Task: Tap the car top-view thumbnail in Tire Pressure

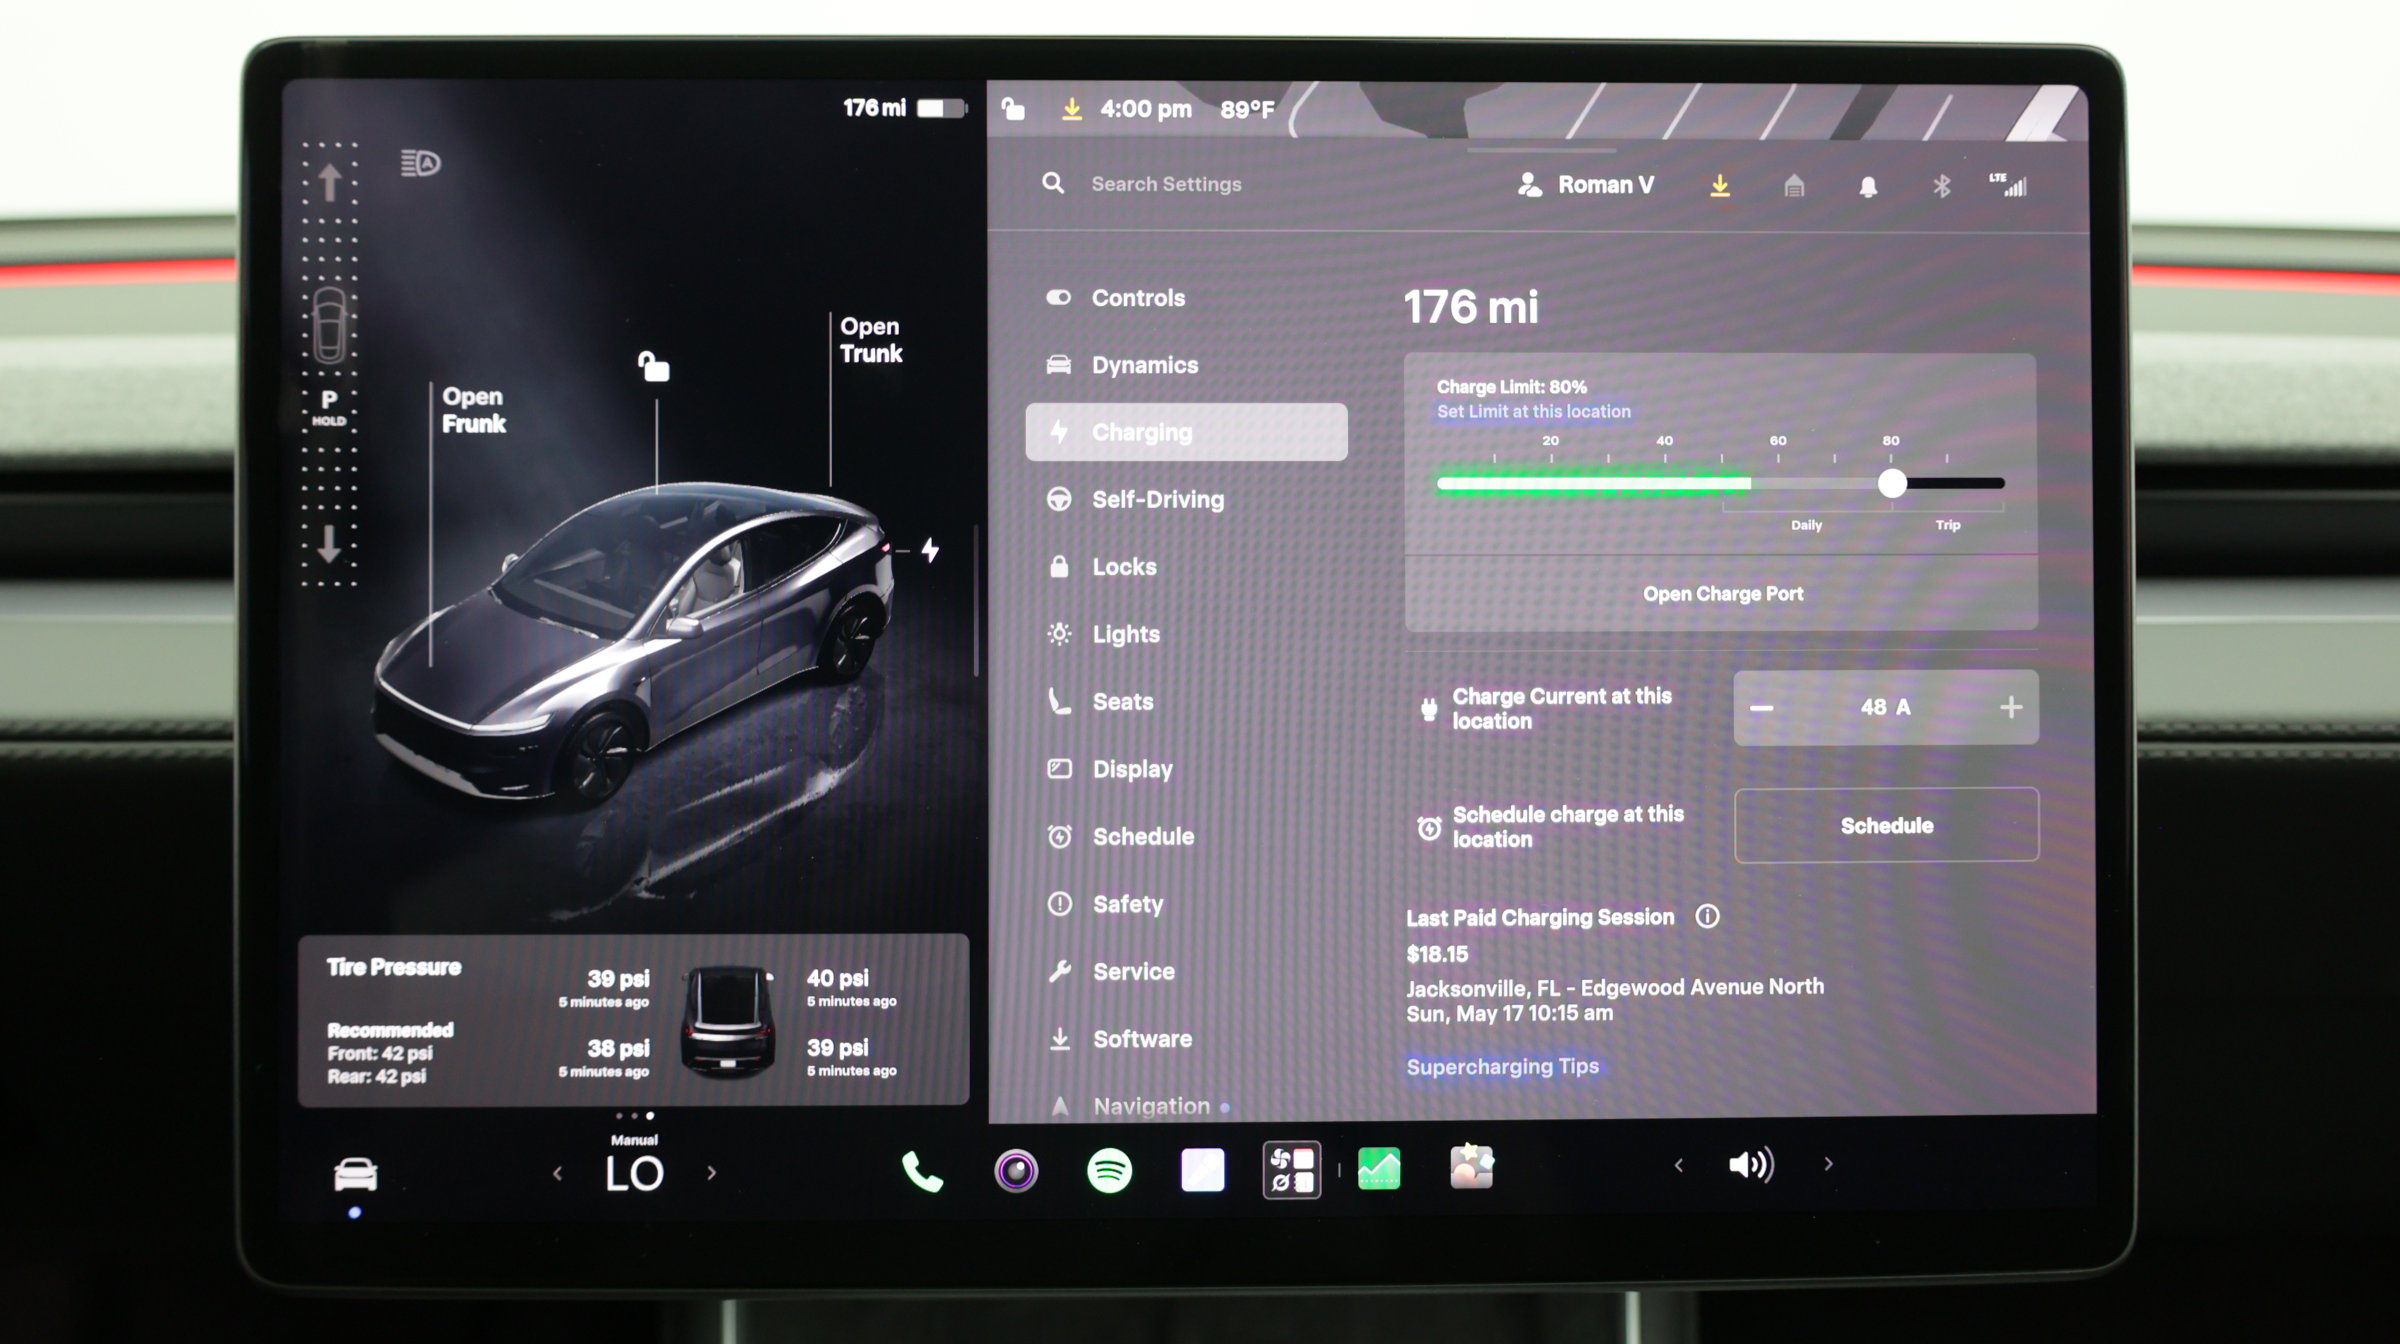Action: 727,1022
